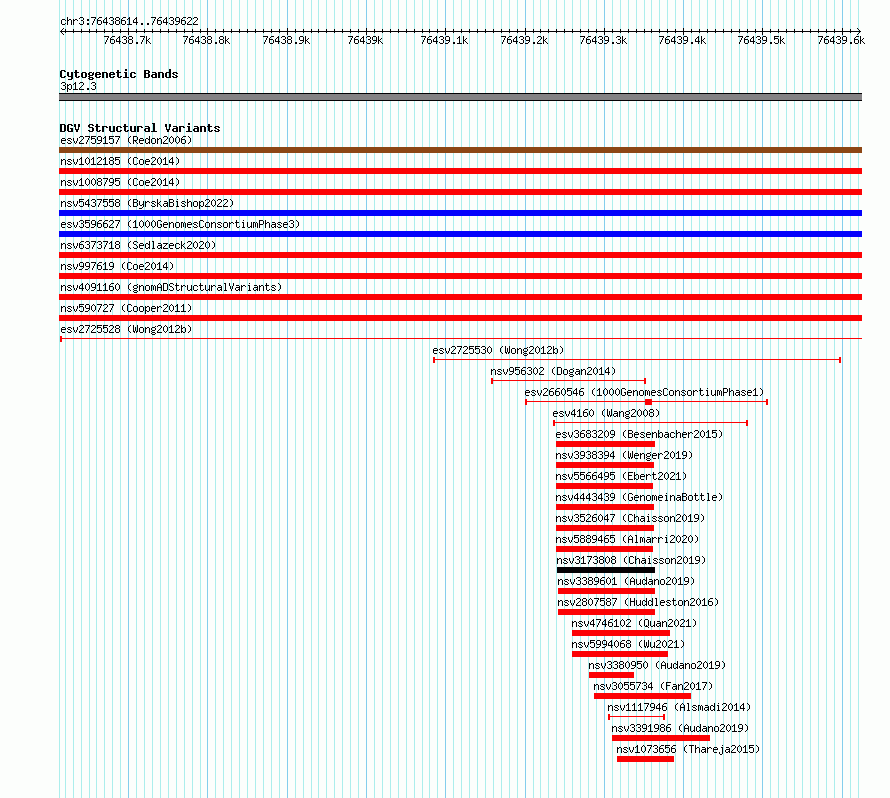
Task: Select the brown esv2759157 variant bar
Action: (x=460, y=150)
